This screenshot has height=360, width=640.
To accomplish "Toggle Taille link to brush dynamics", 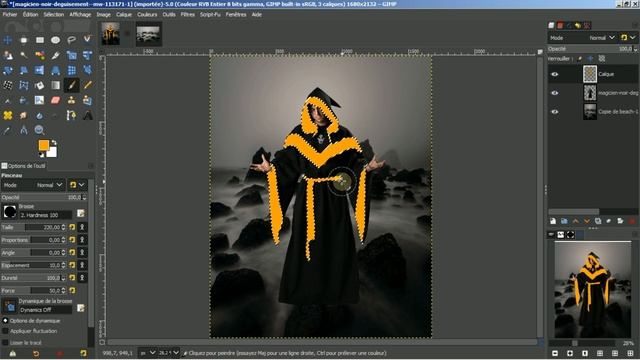I will pos(82,227).
